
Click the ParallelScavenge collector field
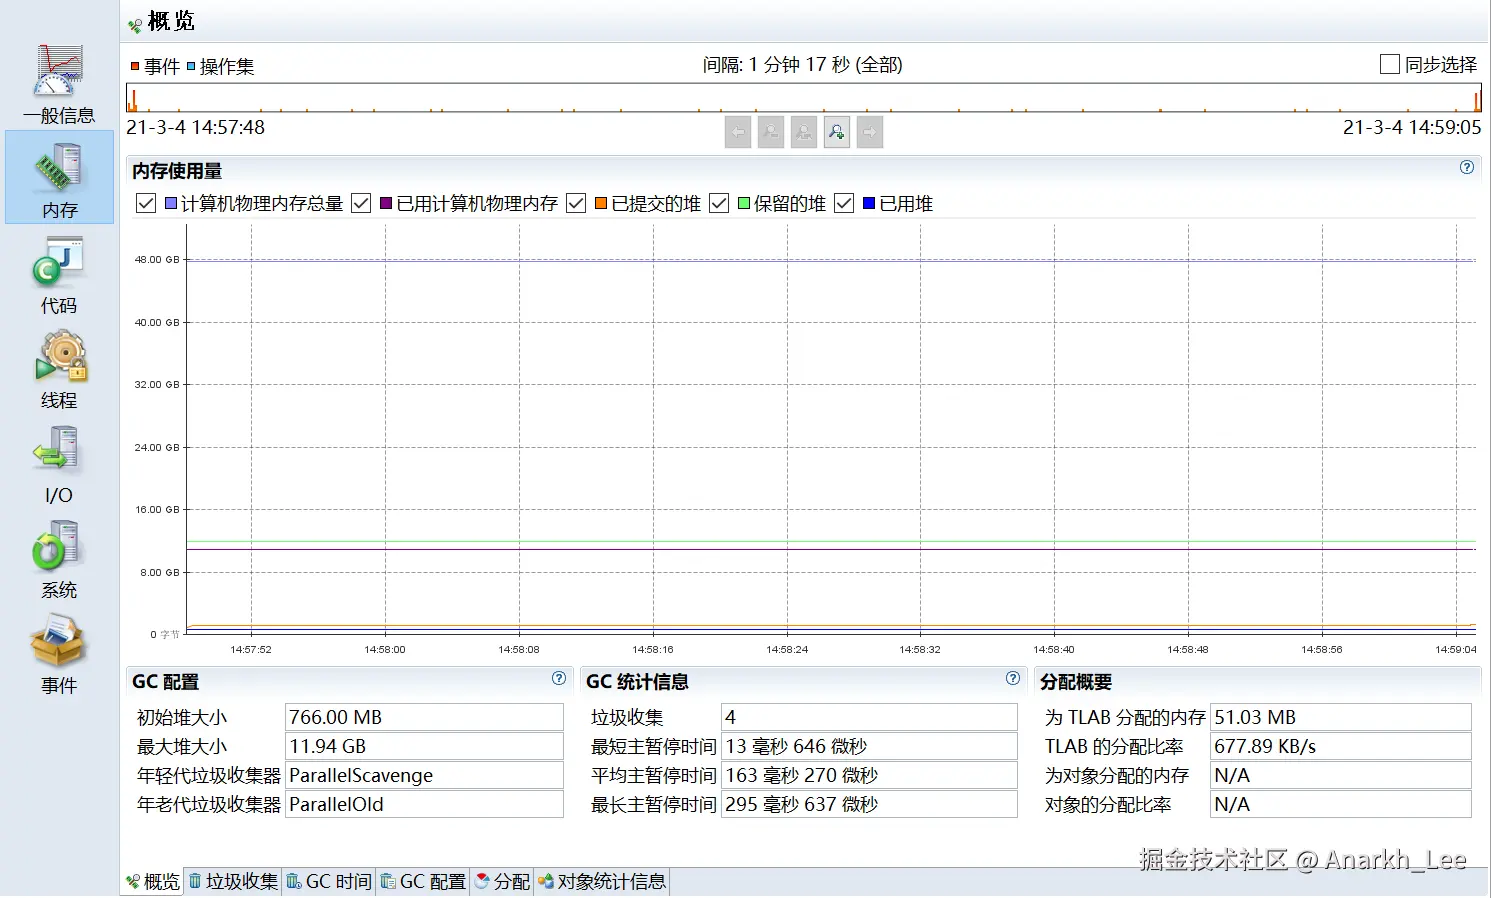coord(424,775)
